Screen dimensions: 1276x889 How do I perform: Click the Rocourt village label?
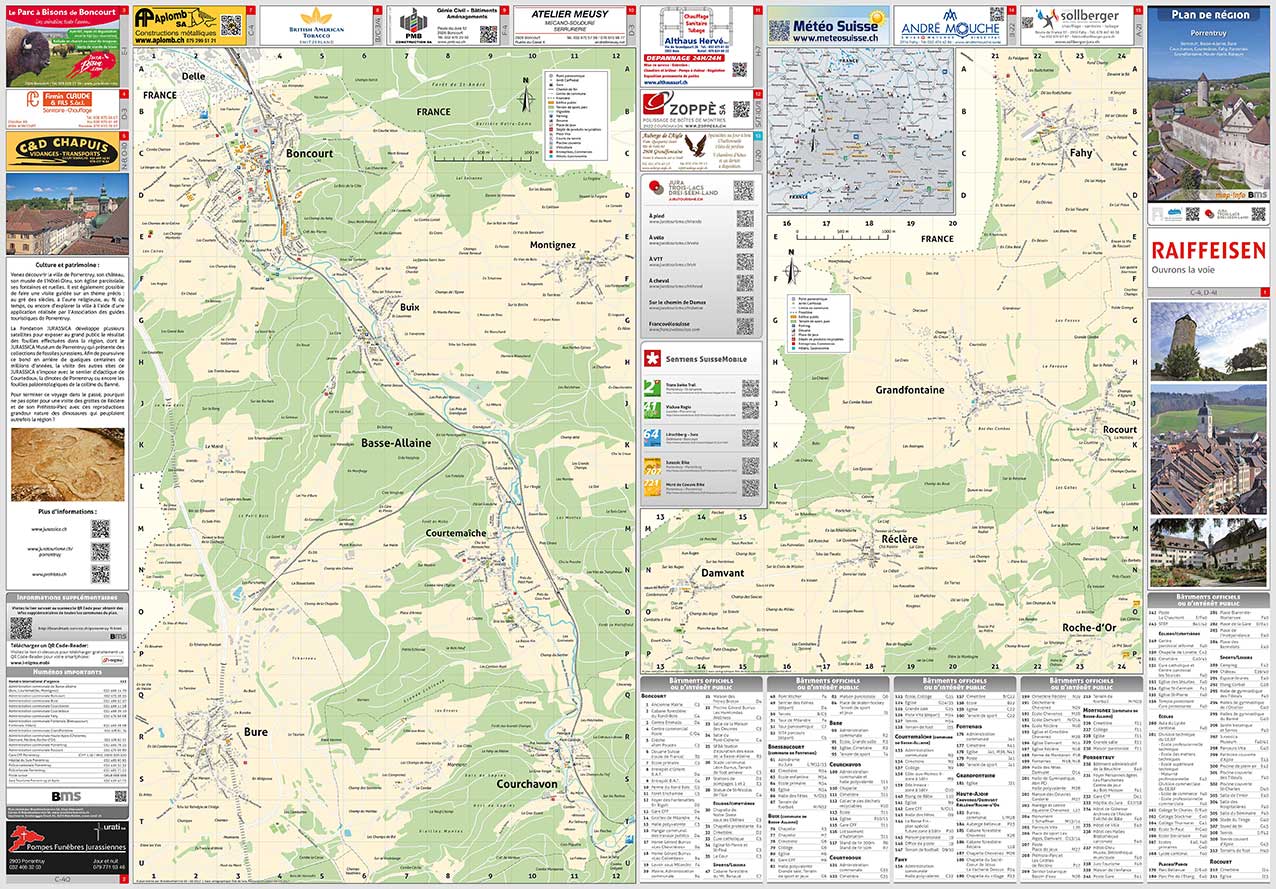(1120, 429)
